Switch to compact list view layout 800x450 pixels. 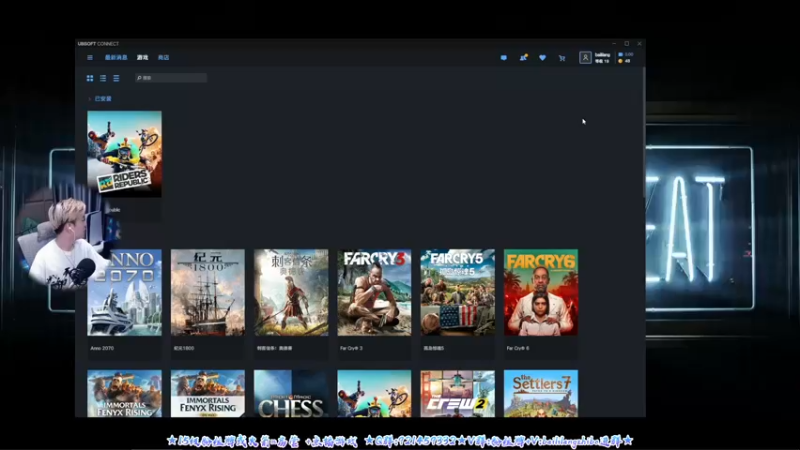pyautogui.click(x=116, y=78)
